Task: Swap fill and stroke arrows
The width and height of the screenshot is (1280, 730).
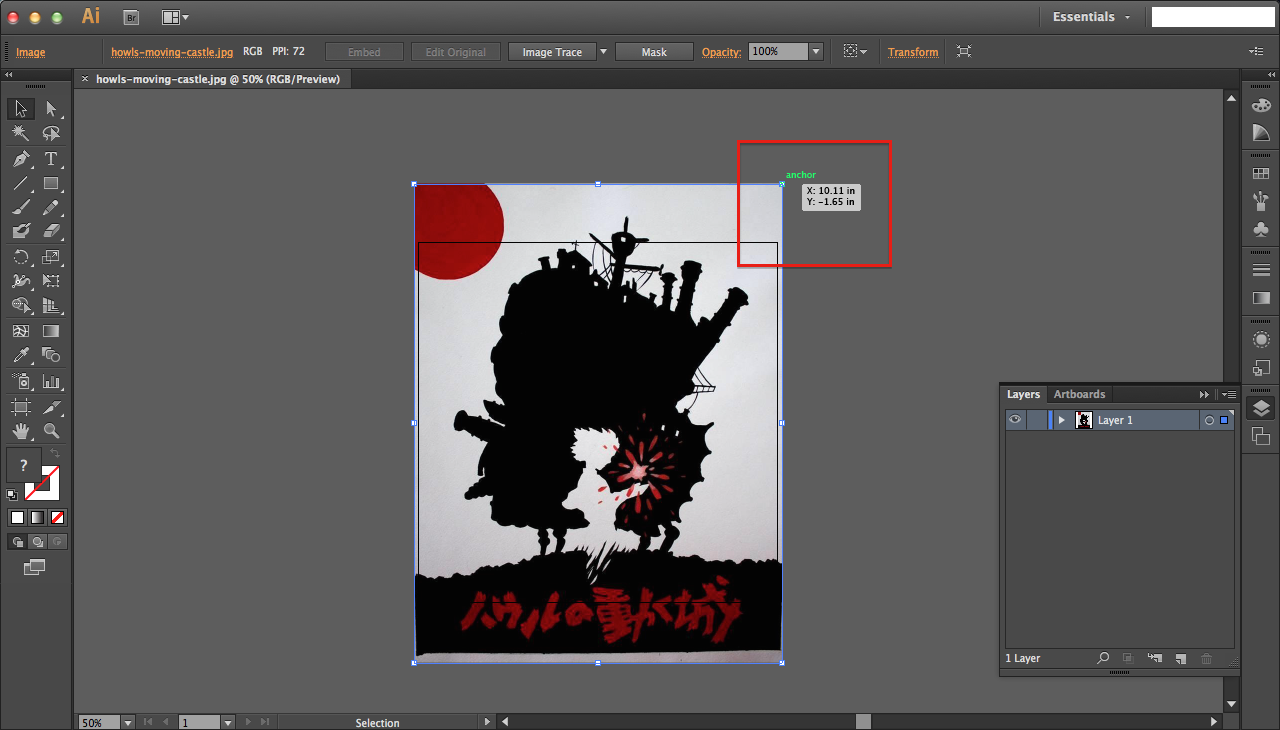Action: (56, 454)
